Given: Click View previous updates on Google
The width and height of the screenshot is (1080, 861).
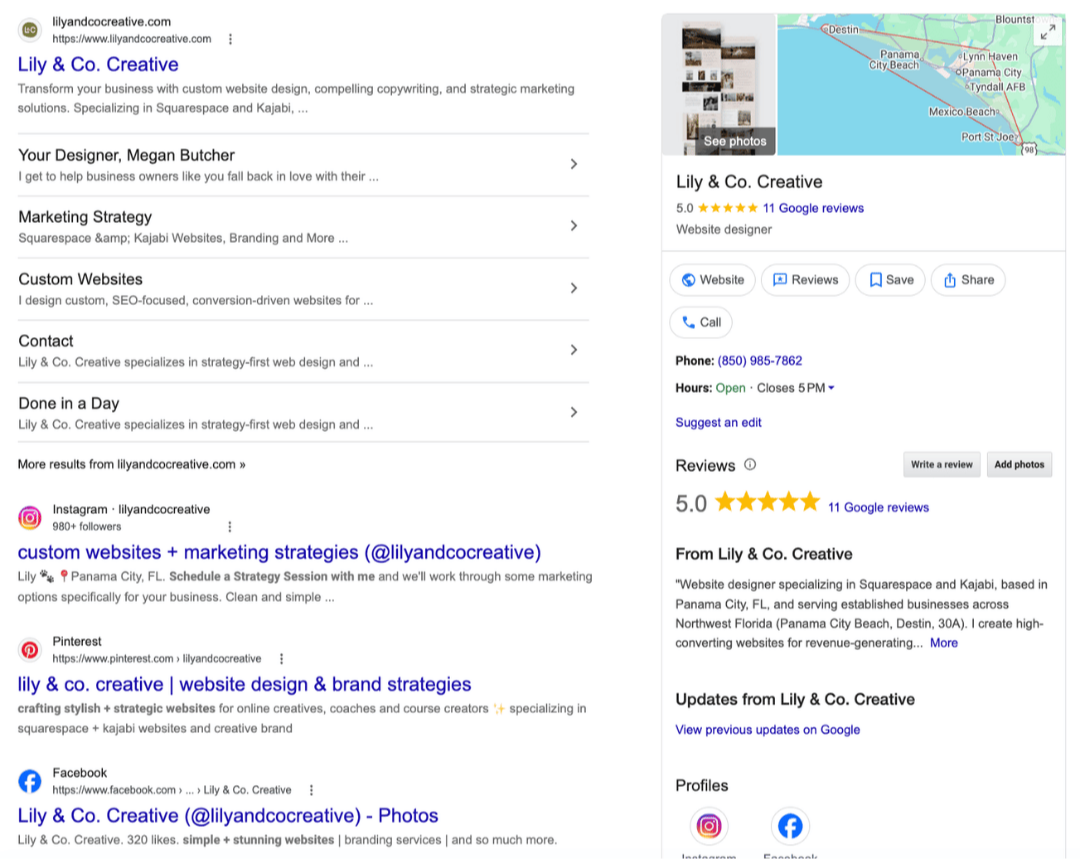Looking at the screenshot, I should click(767, 729).
